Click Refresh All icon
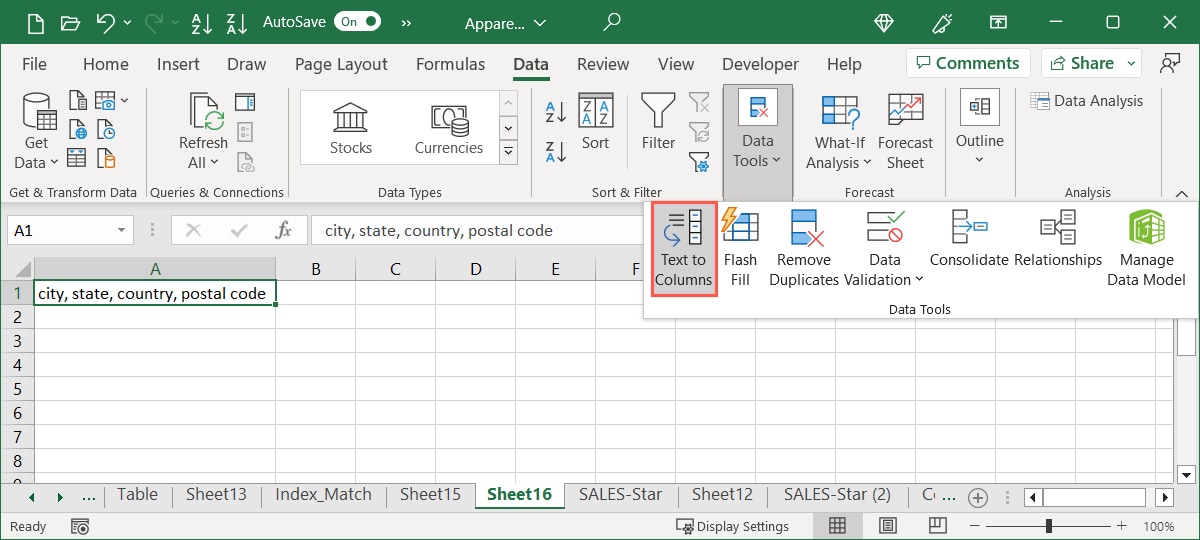1200x540 pixels. coord(205,131)
